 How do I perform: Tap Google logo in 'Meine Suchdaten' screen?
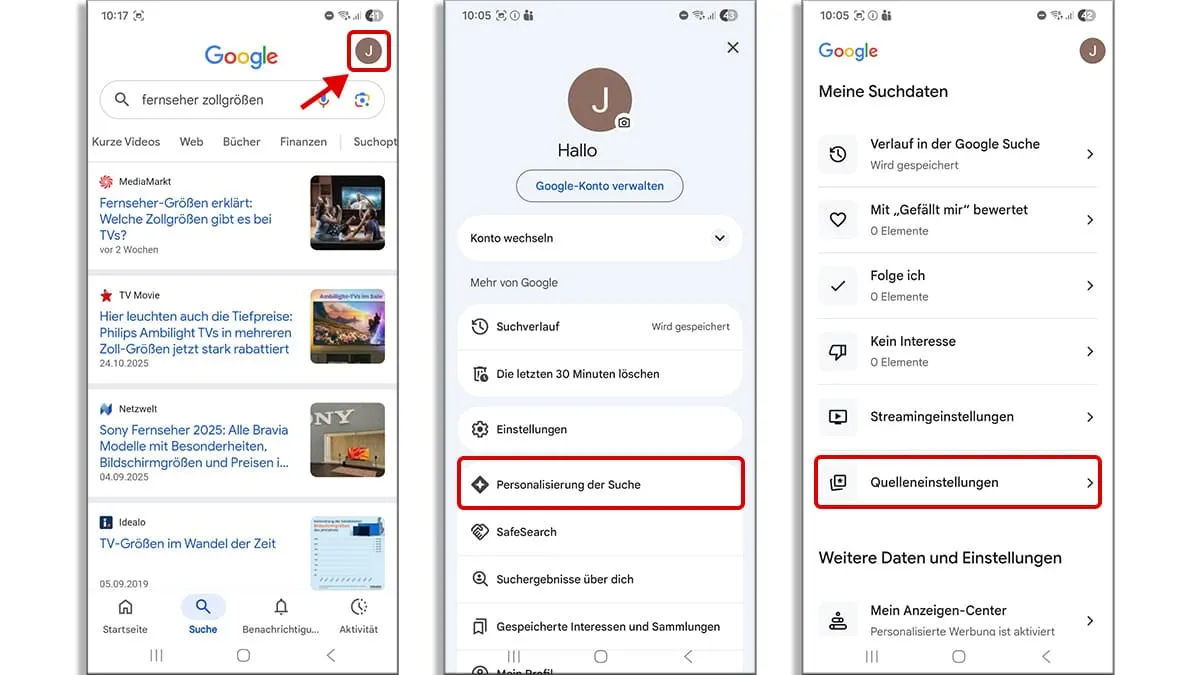(x=848, y=51)
